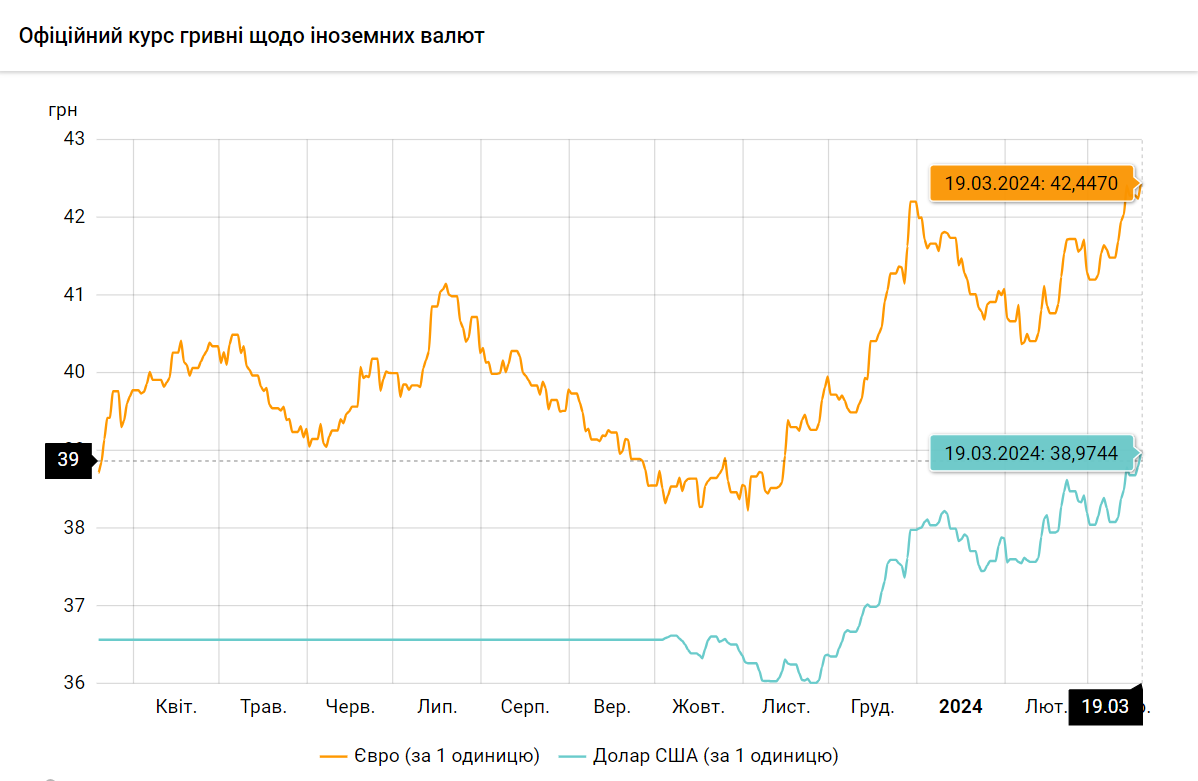Viewport: 1198px width, 781px height.
Task: Click the Груд. month label
Action: (872, 707)
